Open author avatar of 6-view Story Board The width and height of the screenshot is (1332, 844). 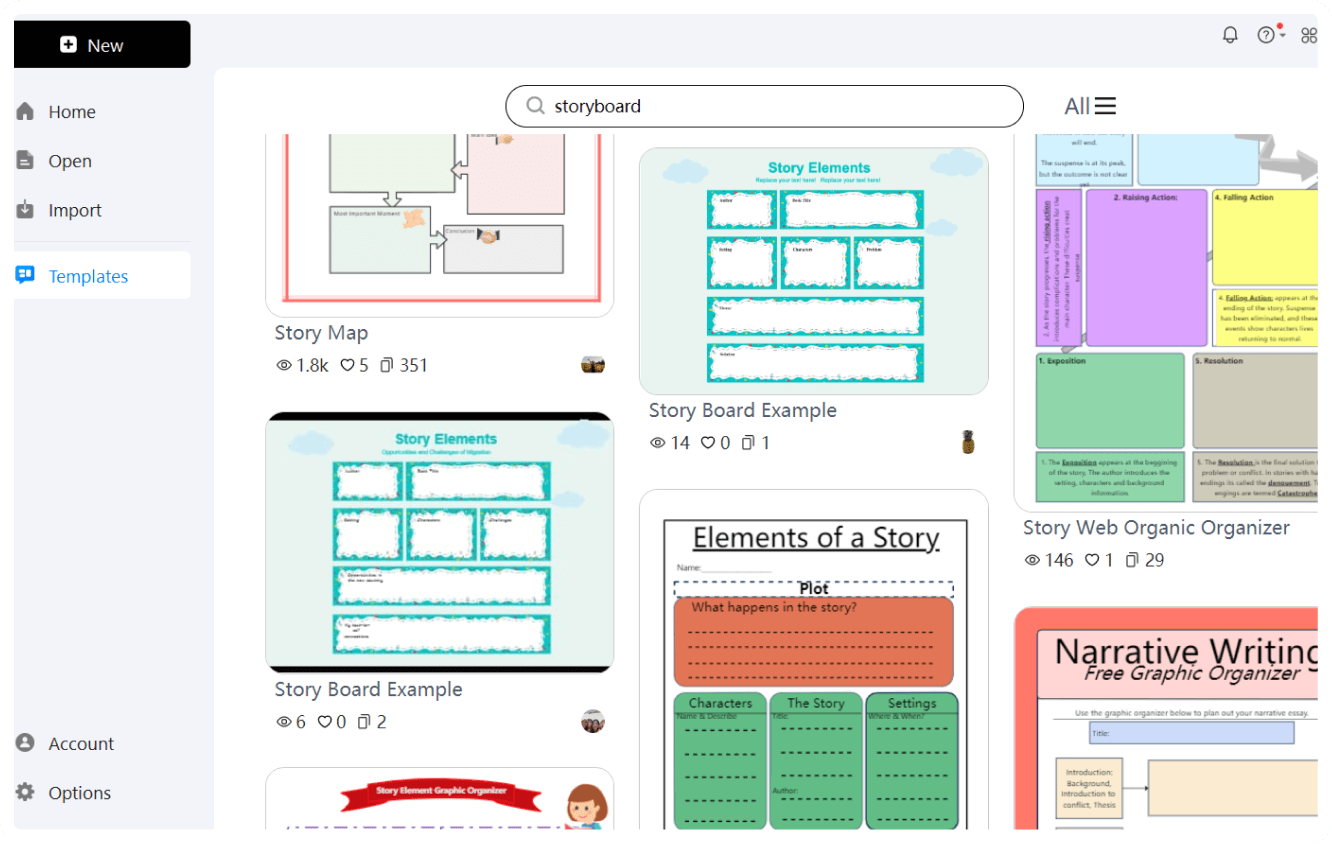tap(593, 721)
